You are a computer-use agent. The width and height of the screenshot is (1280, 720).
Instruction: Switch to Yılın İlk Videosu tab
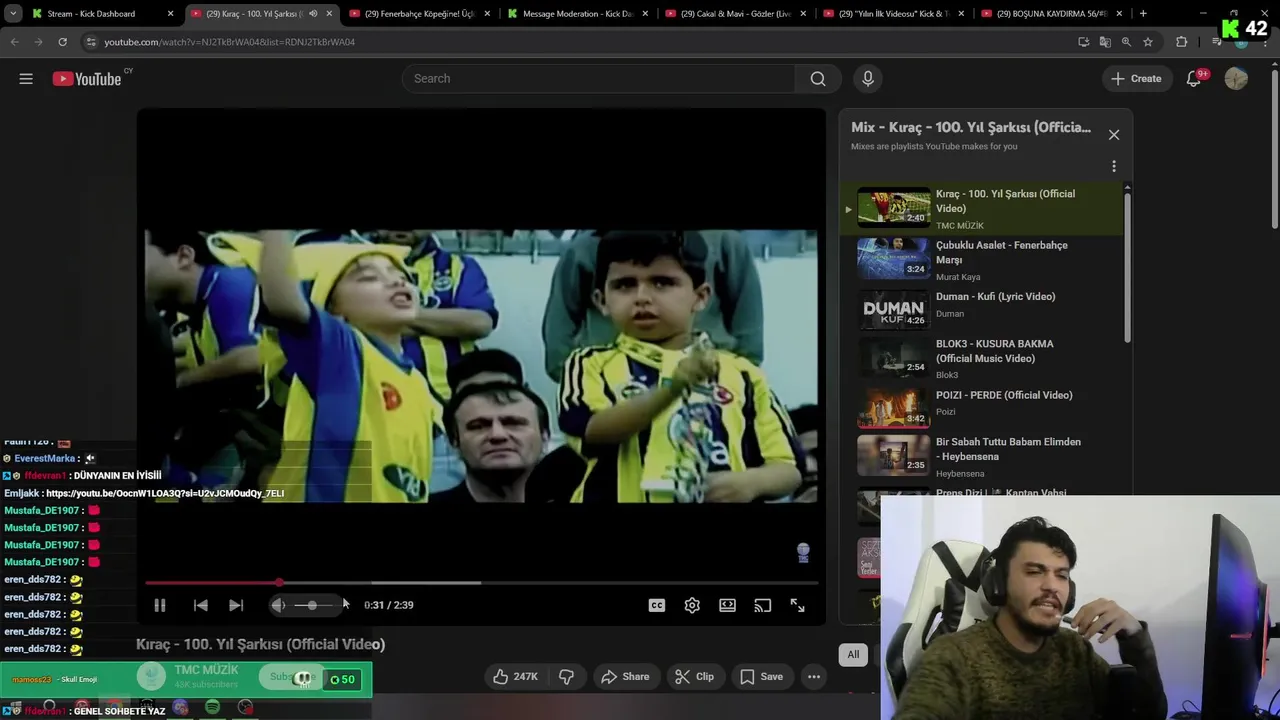pos(894,14)
